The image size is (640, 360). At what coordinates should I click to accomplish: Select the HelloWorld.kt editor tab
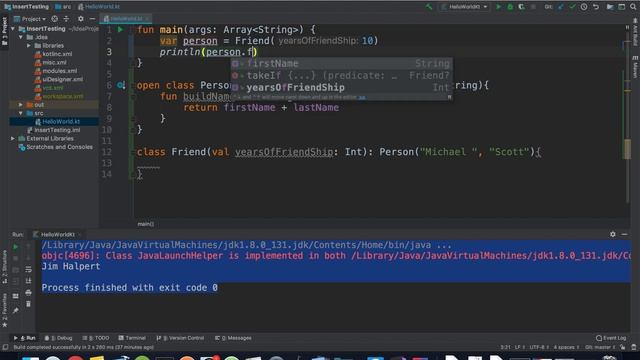126,19
